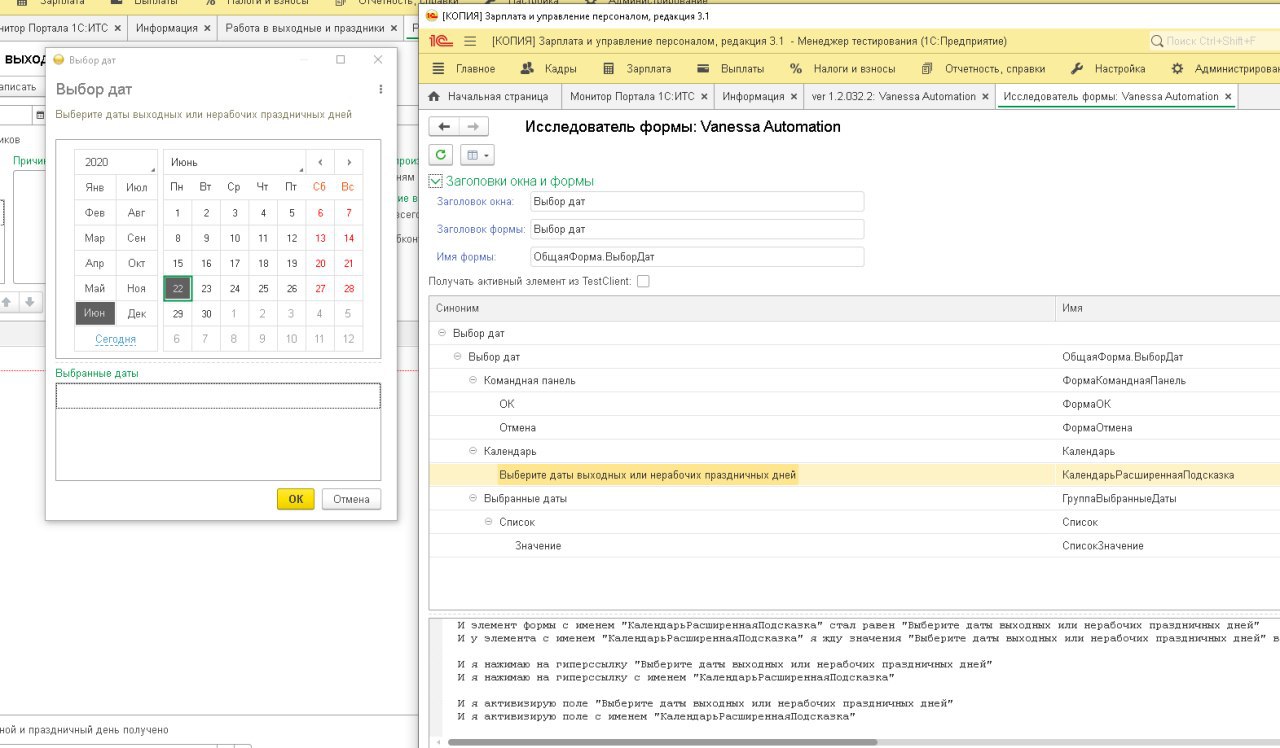This screenshot has width=1280, height=748.
Task: Select June 13 Saturday in the calendar
Action: [x=320, y=238]
